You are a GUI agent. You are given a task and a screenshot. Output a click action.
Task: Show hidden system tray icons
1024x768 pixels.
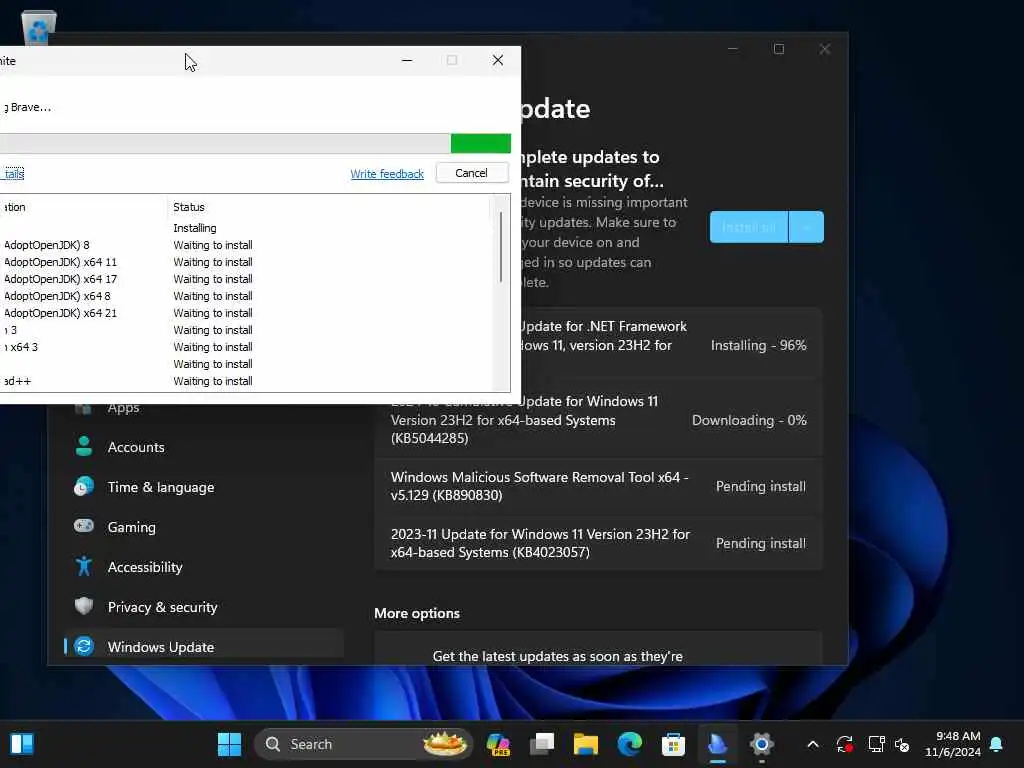pyautogui.click(x=813, y=744)
